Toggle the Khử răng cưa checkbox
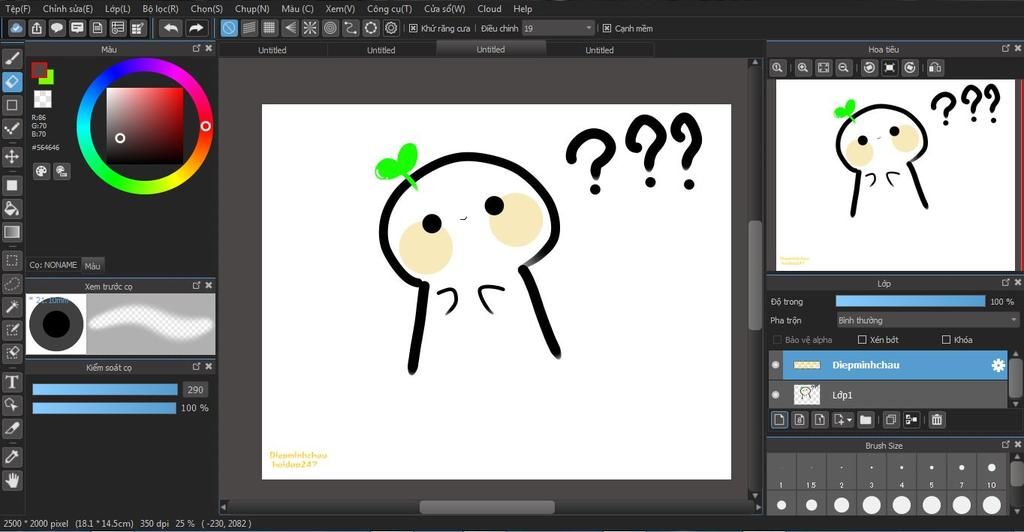The height and width of the screenshot is (532, 1024). 413,28
